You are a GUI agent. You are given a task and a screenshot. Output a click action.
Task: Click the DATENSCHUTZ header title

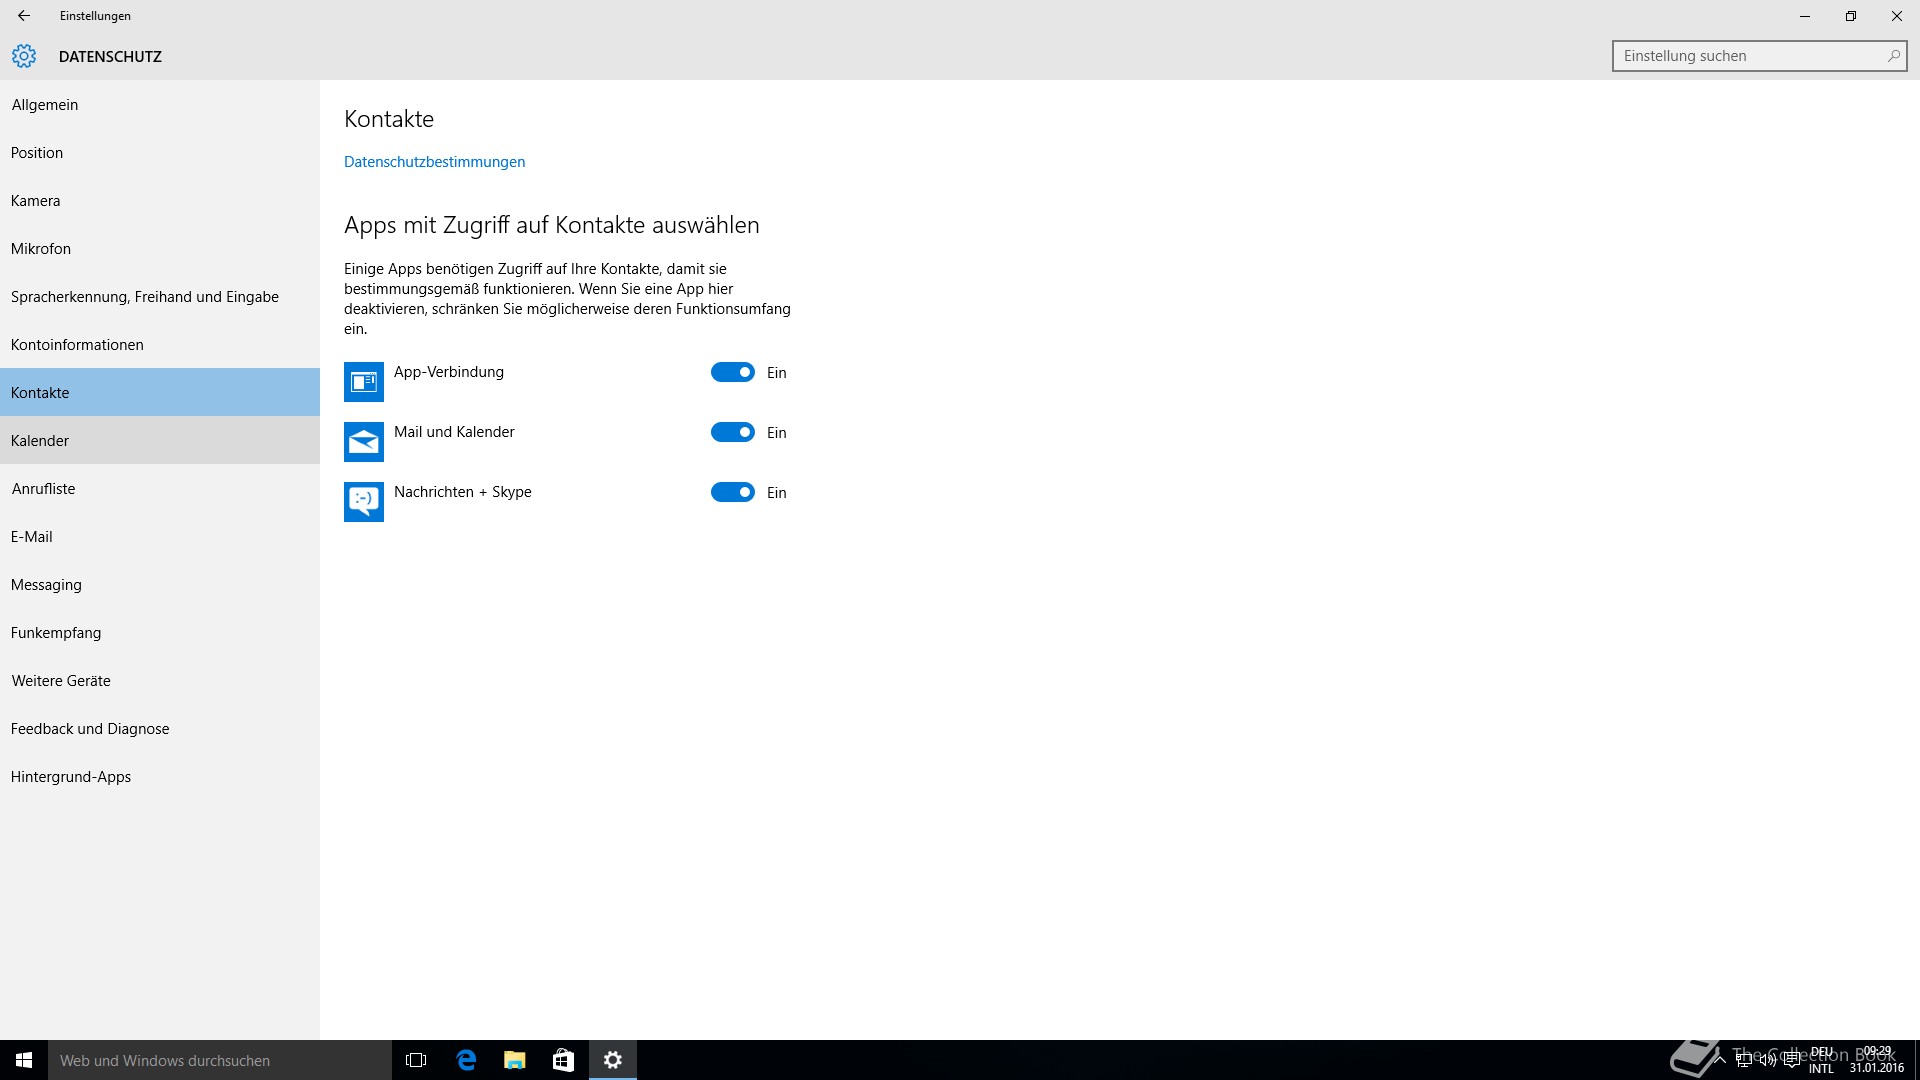(110, 57)
